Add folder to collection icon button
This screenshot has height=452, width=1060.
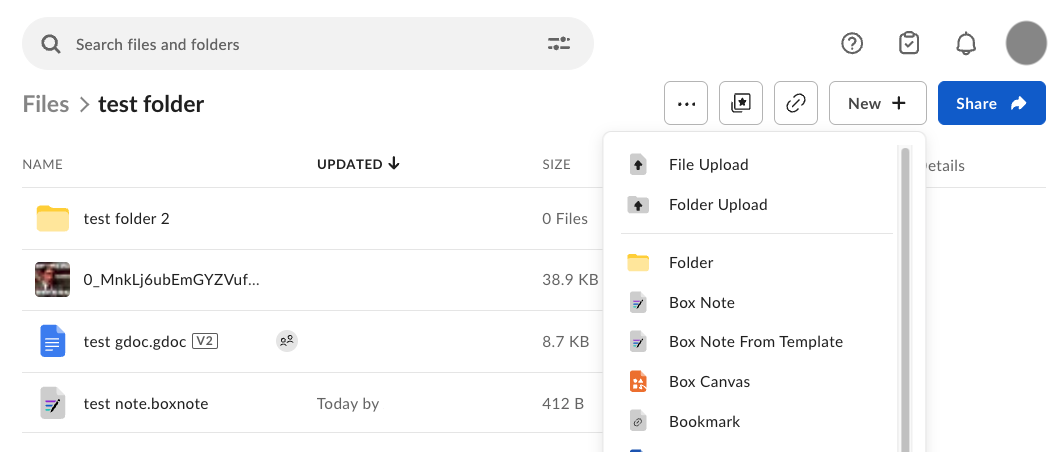[741, 103]
